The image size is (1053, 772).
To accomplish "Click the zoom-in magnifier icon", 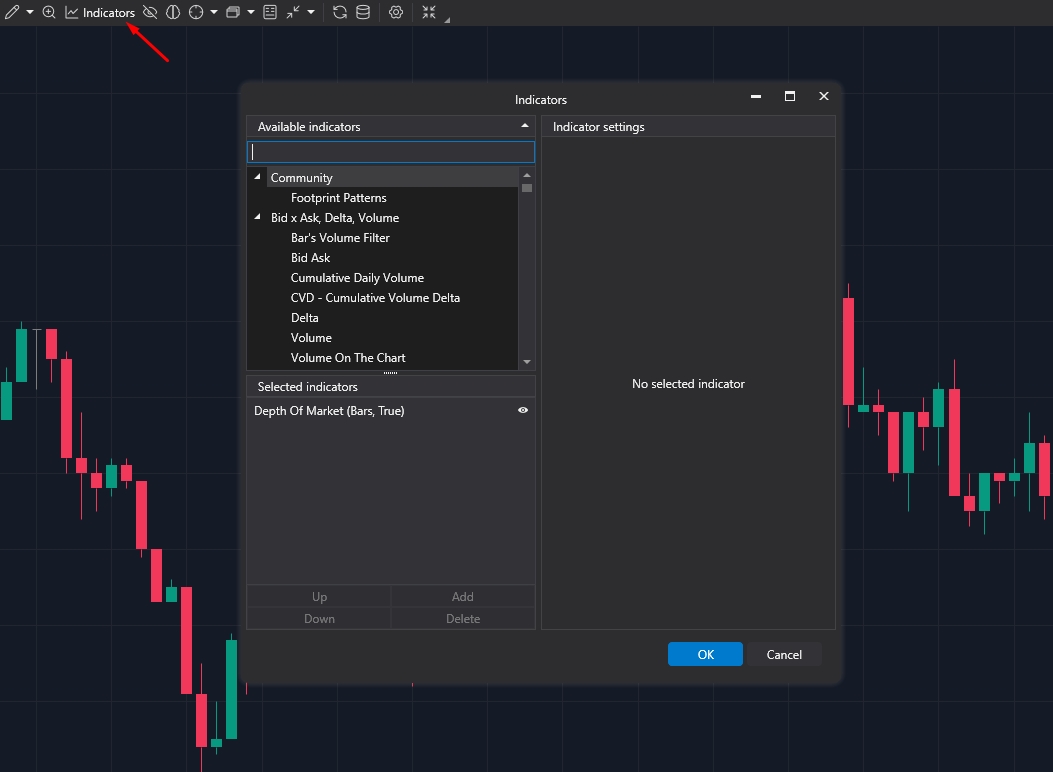I will [x=49, y=12].
